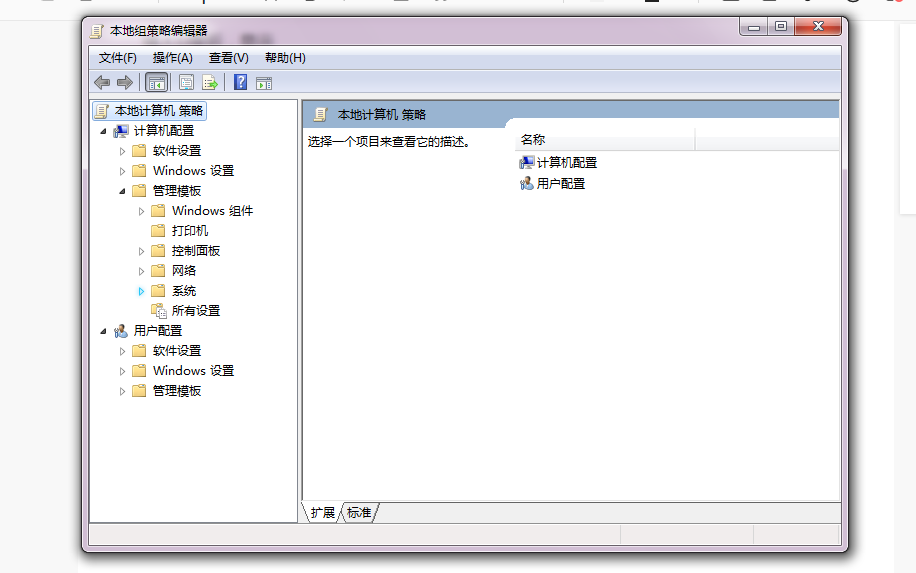The width and height of the screenshot is (916, 573).
Task: Click folder icon of 打印机
Action: click(158, 231)
